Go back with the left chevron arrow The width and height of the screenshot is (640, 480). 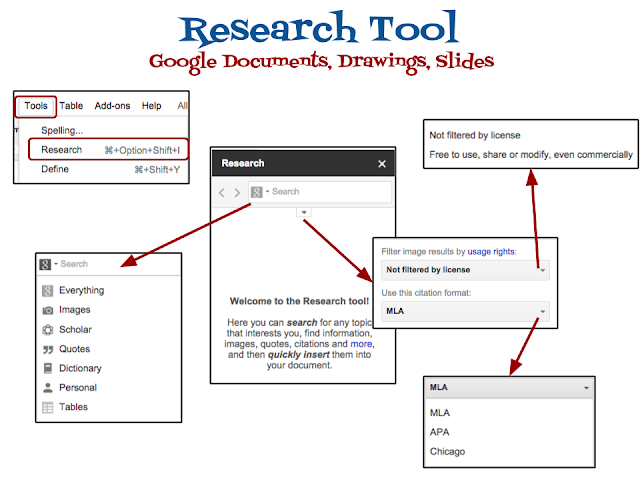222,192
